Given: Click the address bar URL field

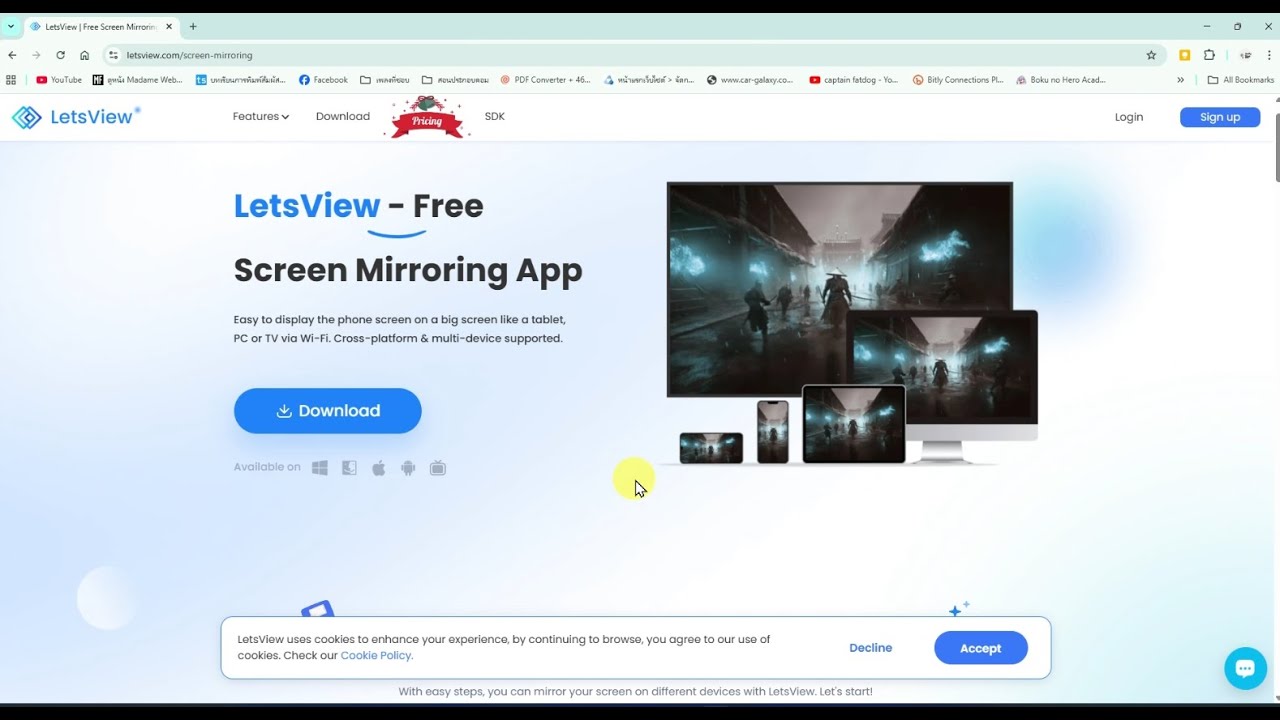Looking at the screenshot, I should [630, 55].
